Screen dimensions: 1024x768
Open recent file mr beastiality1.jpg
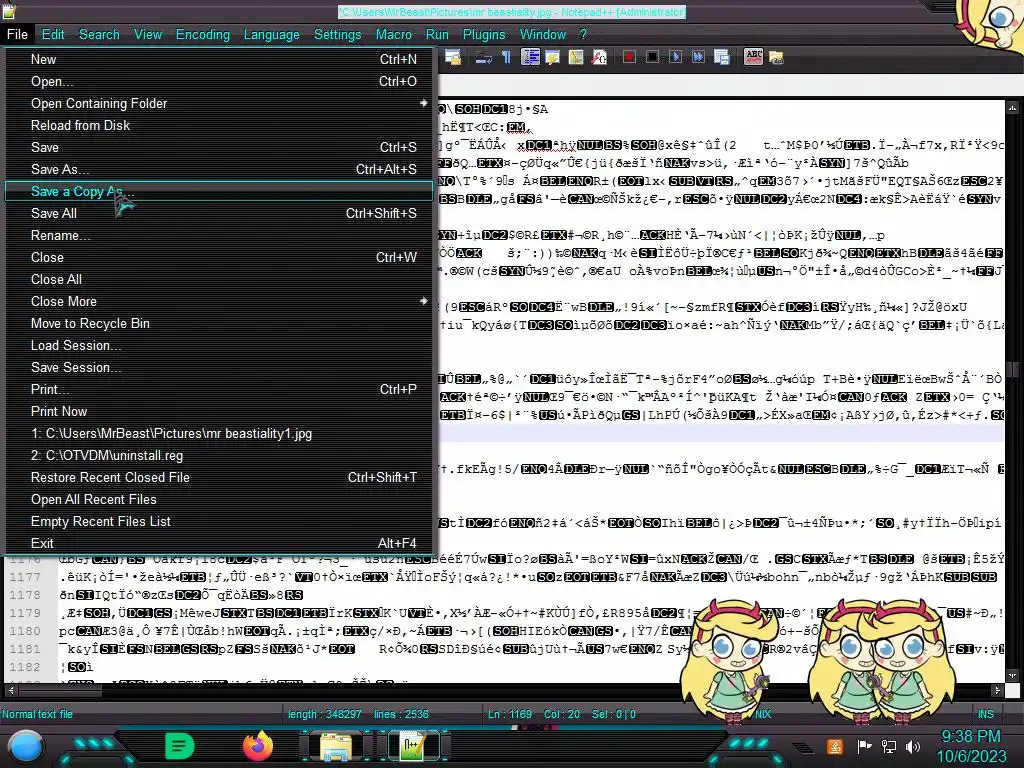tap(219, 434)
